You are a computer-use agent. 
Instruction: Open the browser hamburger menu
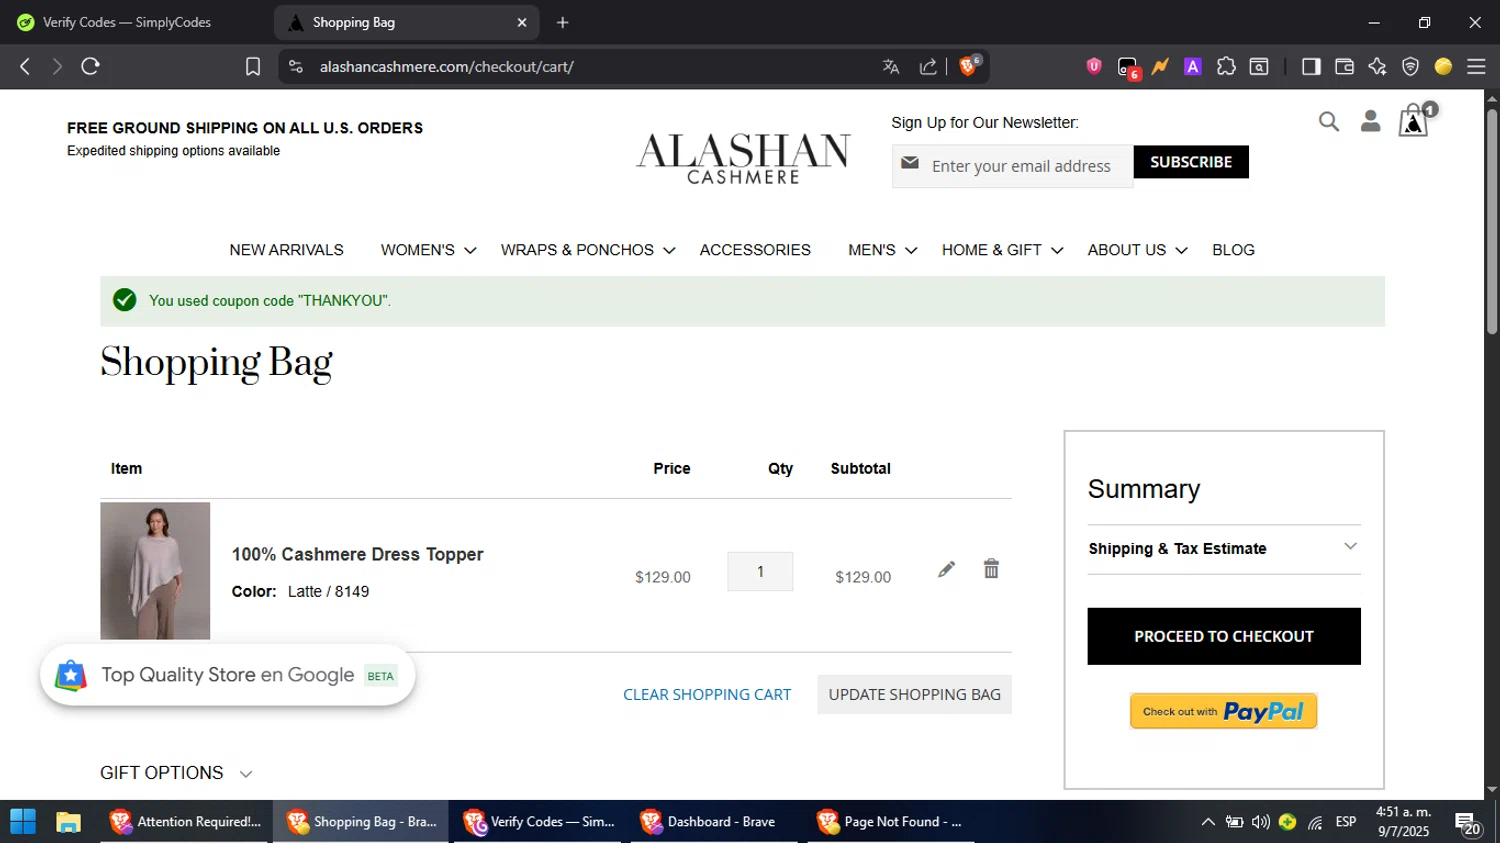[1476, 66]
